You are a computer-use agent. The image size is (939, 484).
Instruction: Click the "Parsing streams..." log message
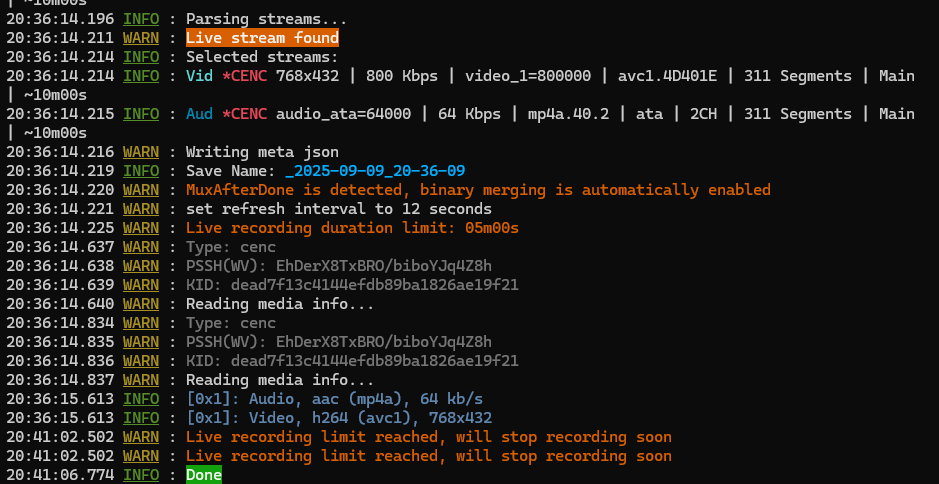266,19
